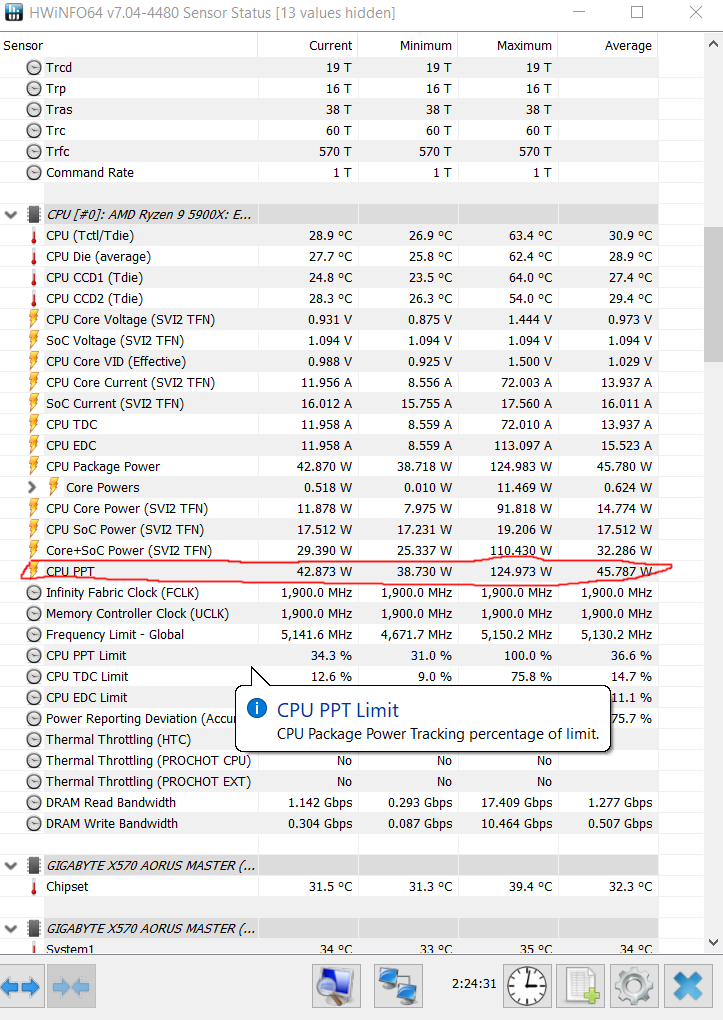Collapse the AMD Ryzen 9 5900X sensor group
723x1020 pixels.
(x=10, y=215)
